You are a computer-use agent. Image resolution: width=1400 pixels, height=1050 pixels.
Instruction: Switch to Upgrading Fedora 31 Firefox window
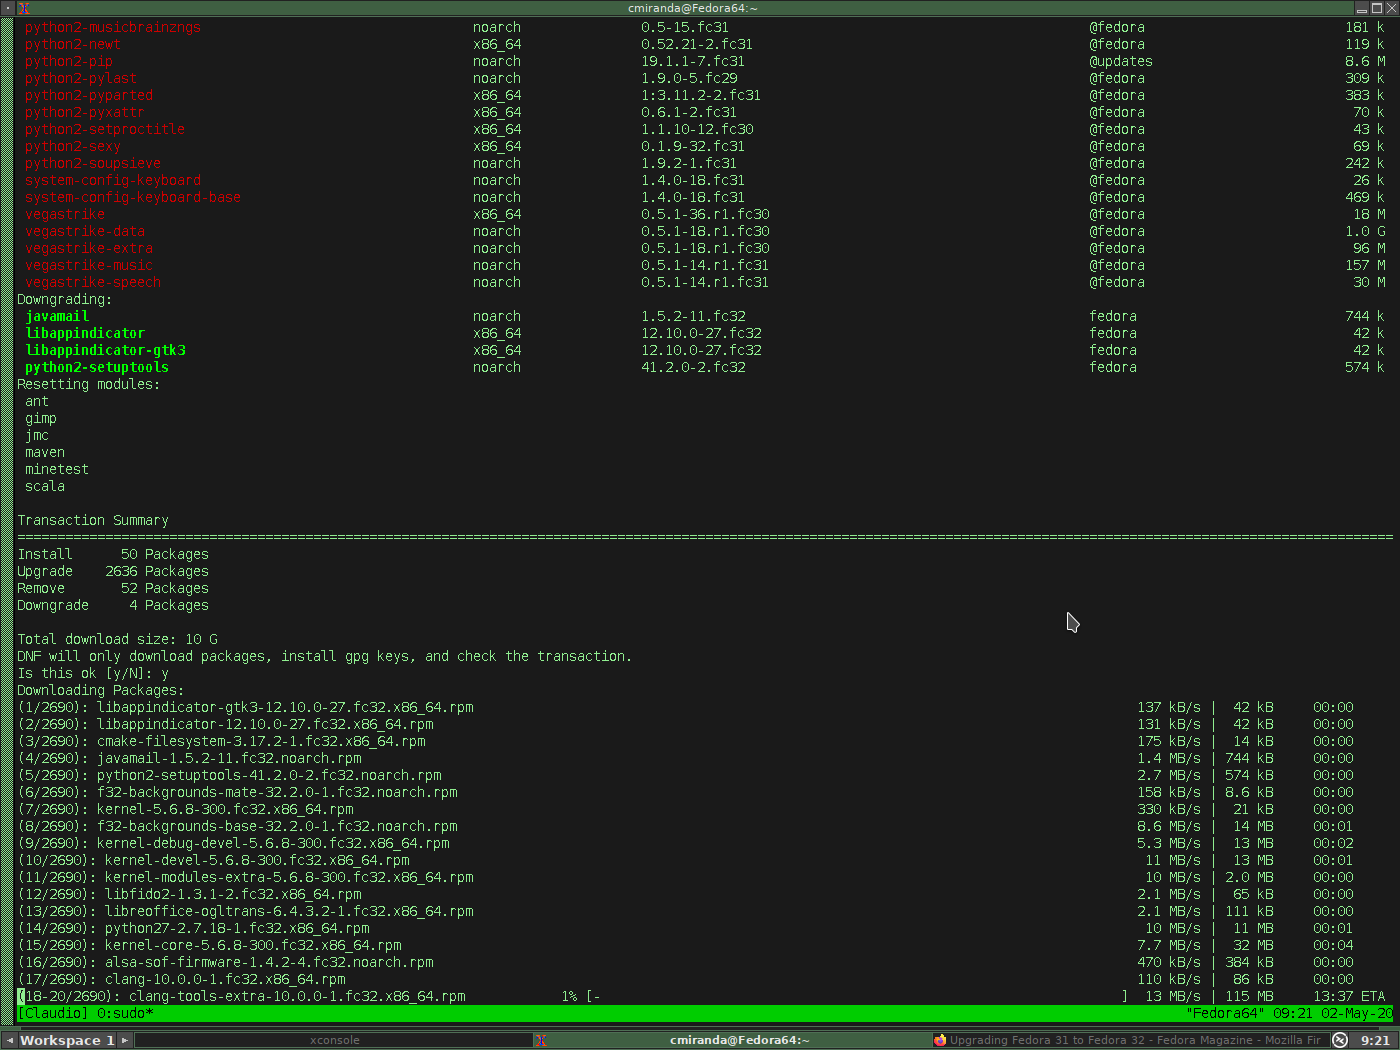[x=1133, y=1040]
